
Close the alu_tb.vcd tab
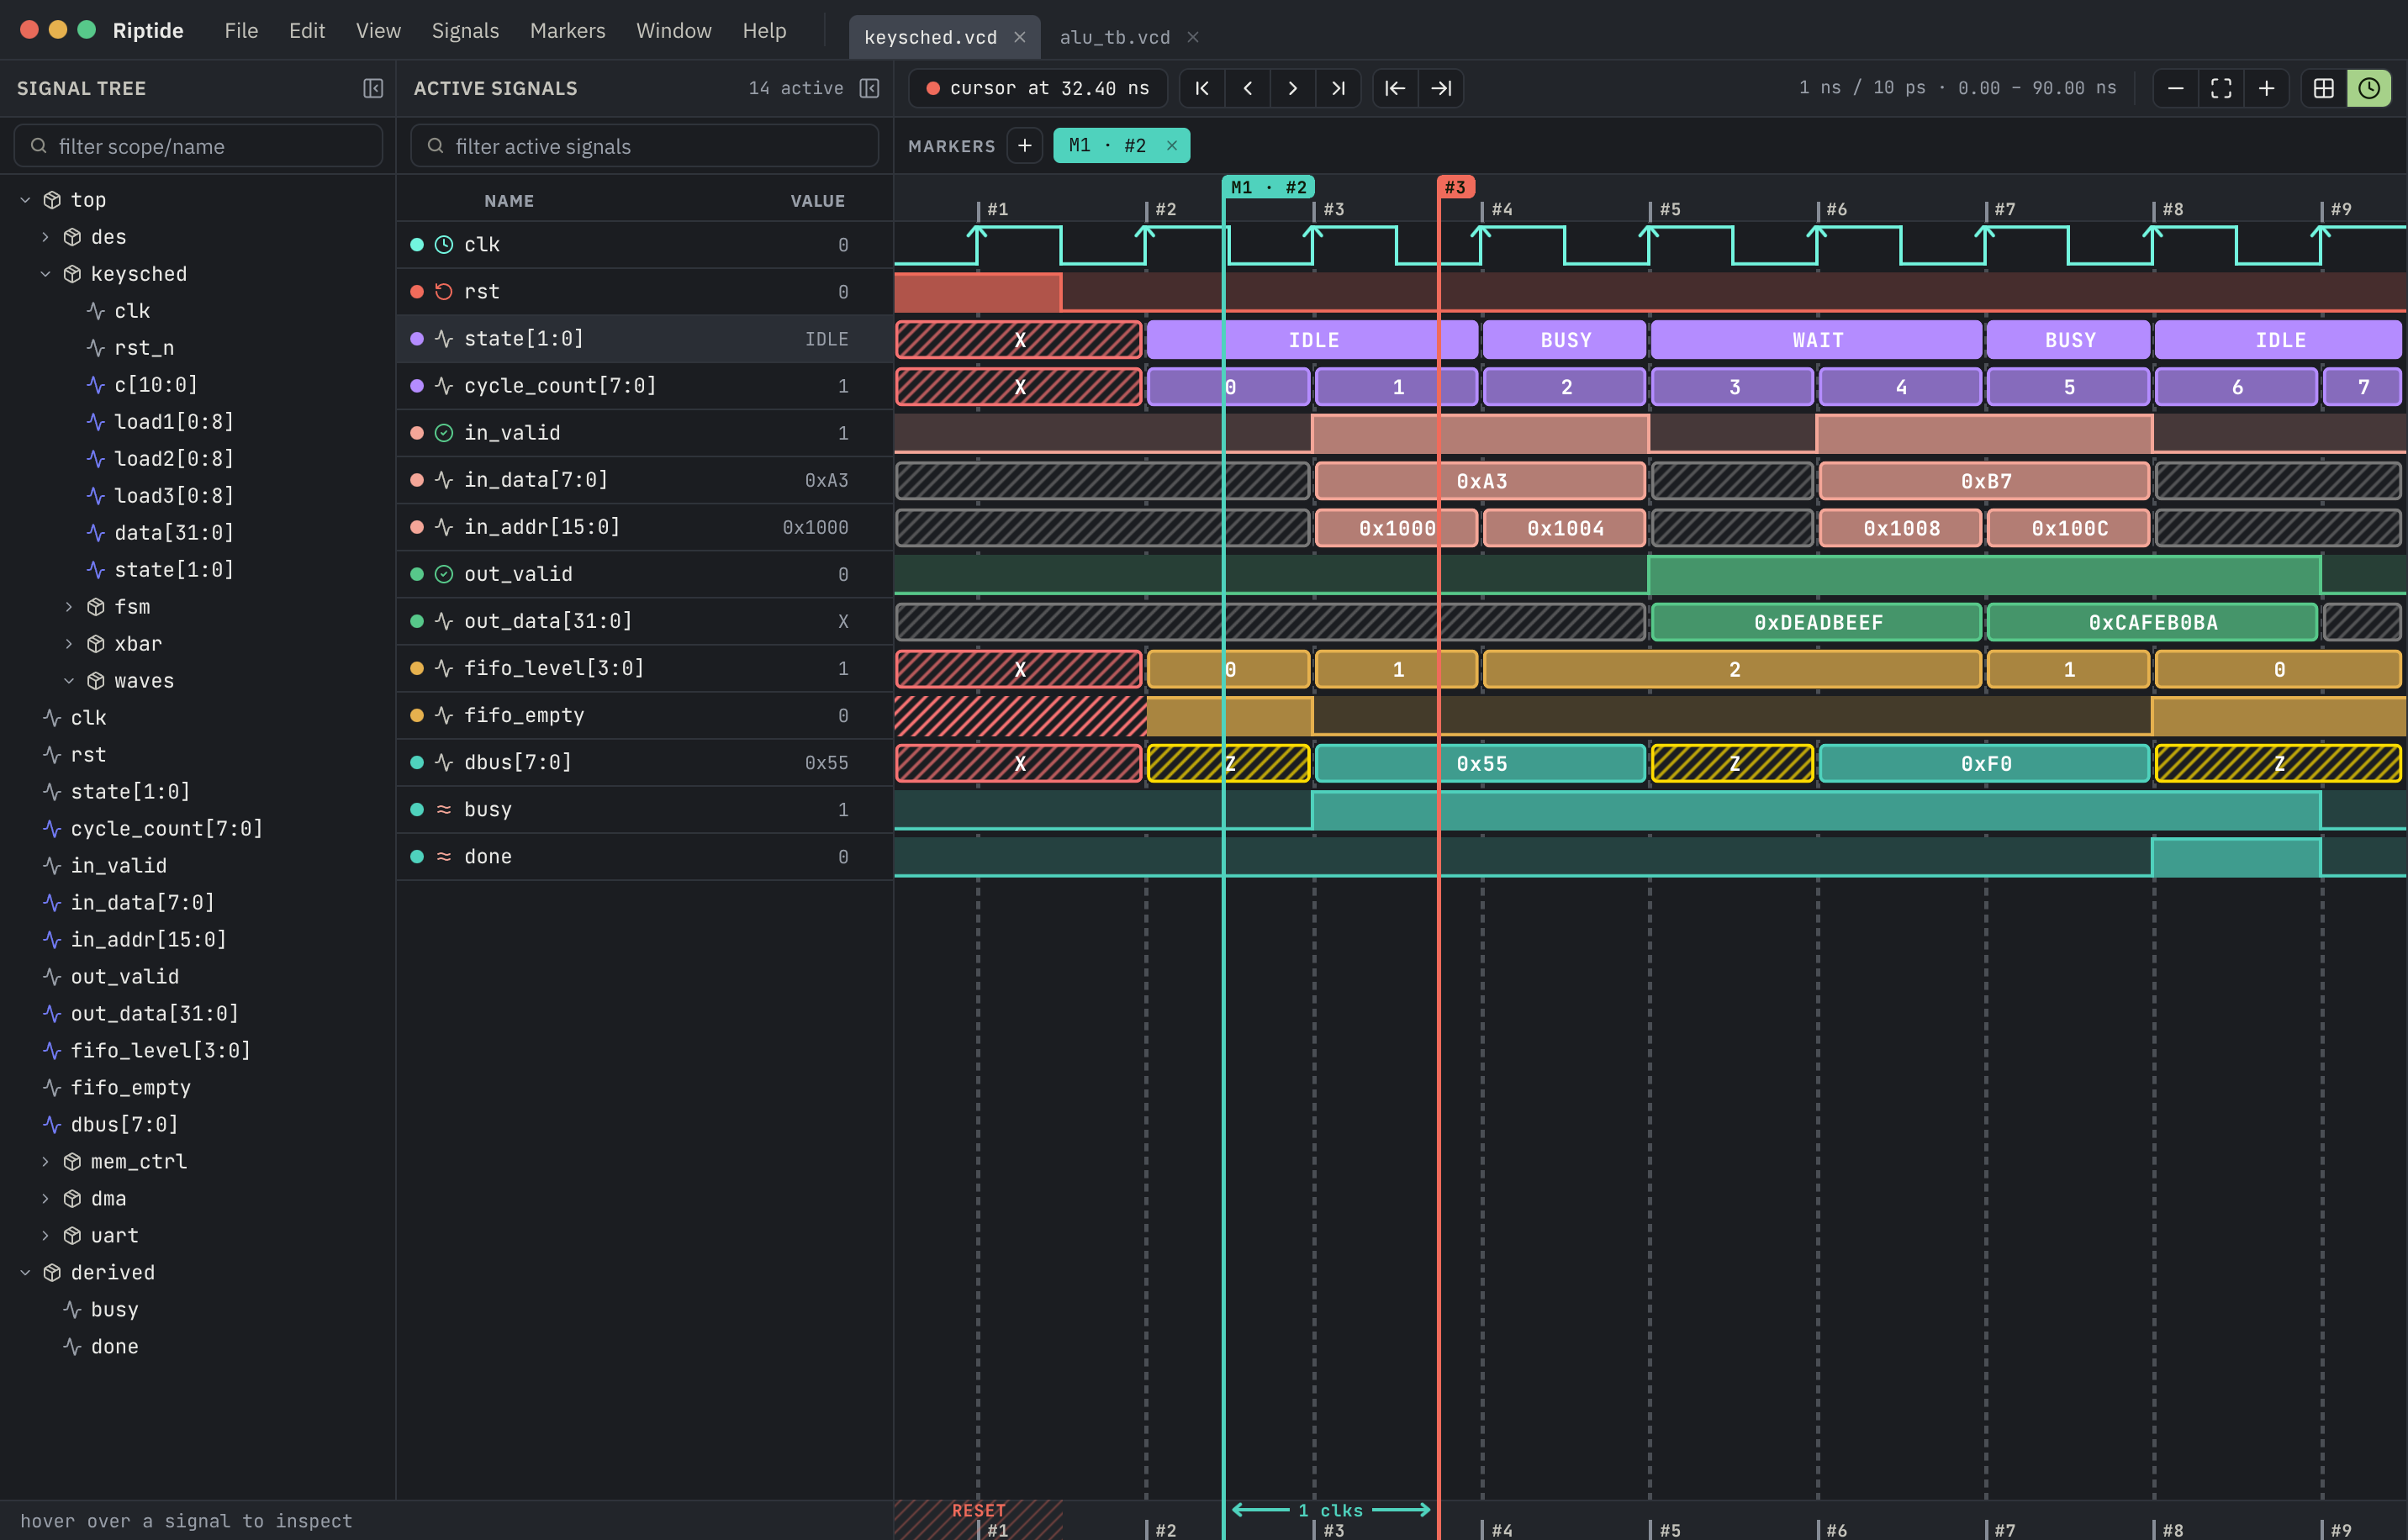tap(1193, 37)
